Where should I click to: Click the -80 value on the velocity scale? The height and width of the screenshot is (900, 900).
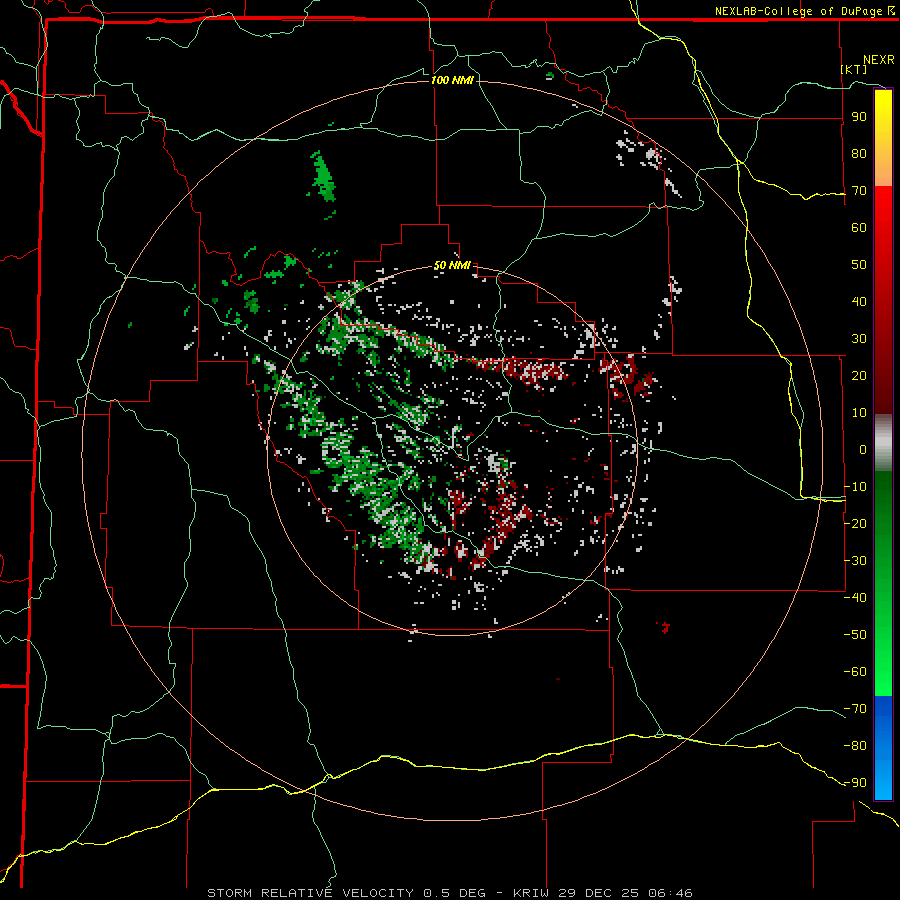tap(855, 746)
